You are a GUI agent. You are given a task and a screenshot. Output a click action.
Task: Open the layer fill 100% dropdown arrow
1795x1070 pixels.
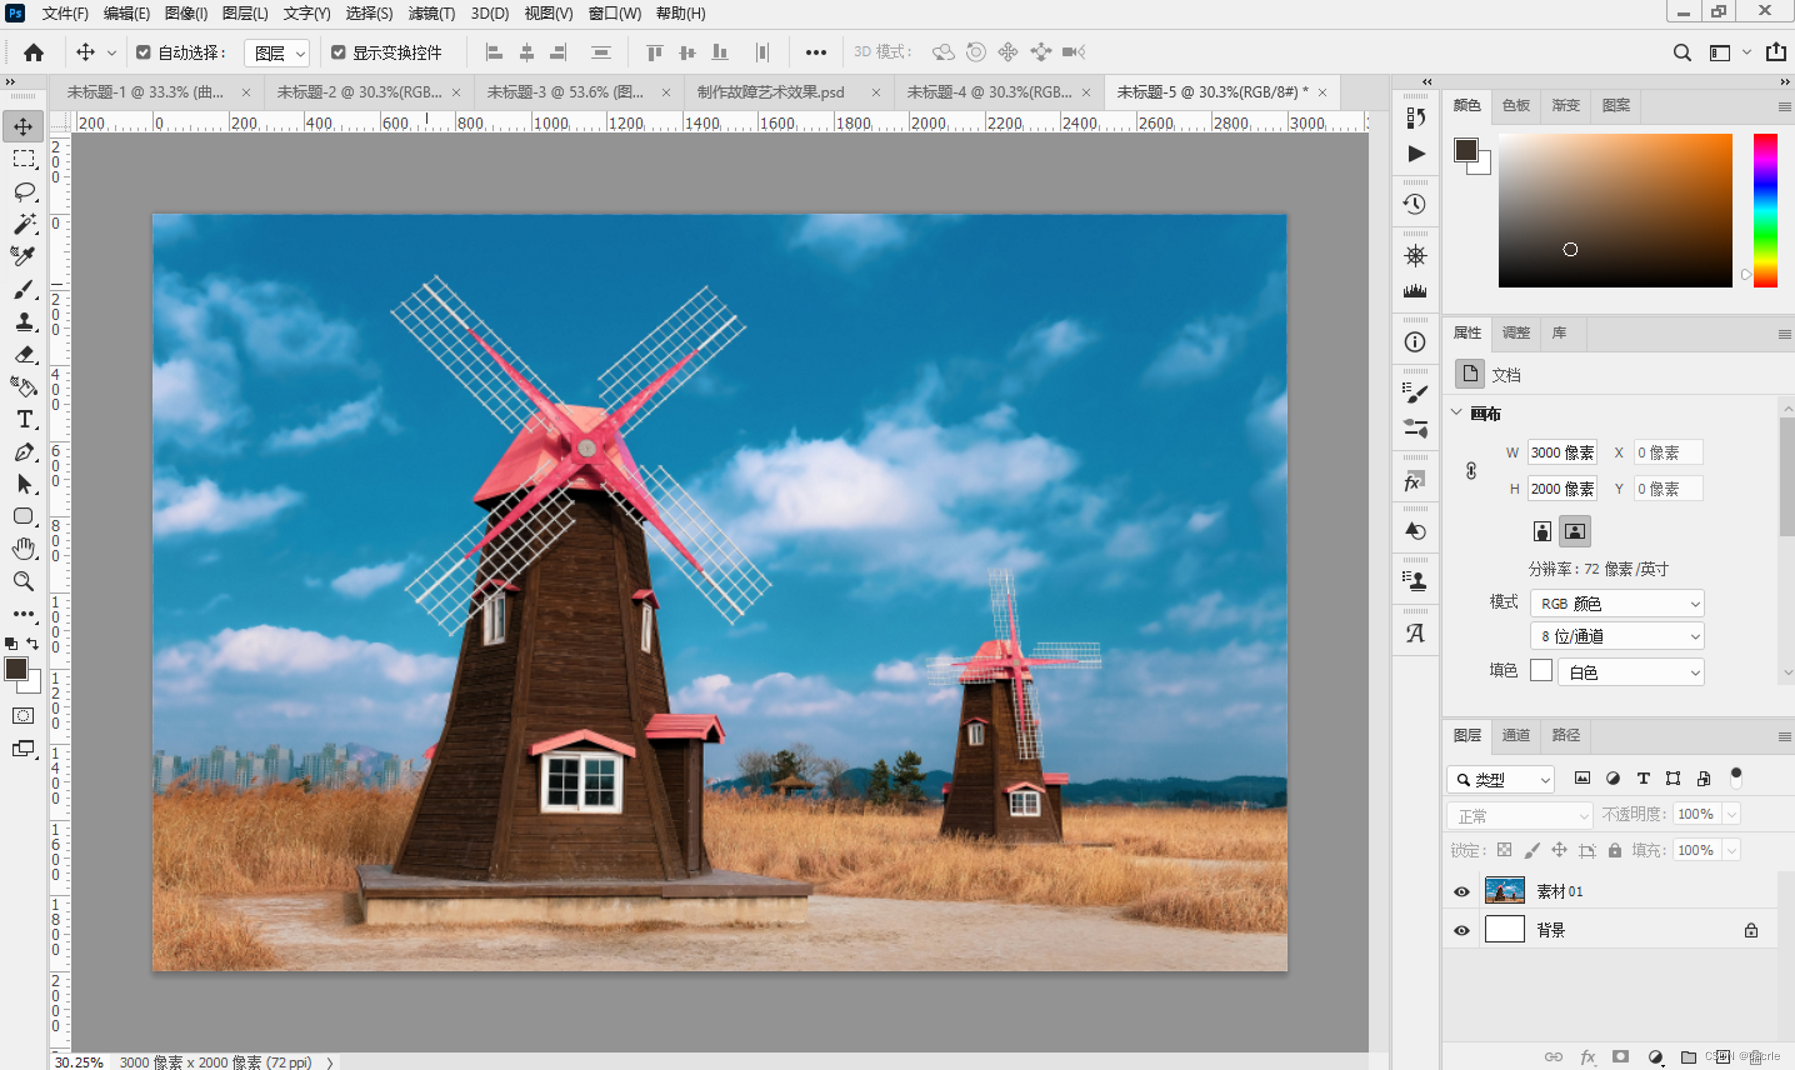[1732, 850]
